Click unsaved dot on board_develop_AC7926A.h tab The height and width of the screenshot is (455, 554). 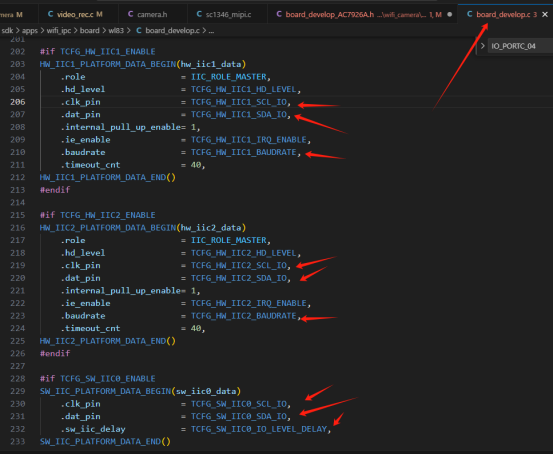click(x=449, y=14)
